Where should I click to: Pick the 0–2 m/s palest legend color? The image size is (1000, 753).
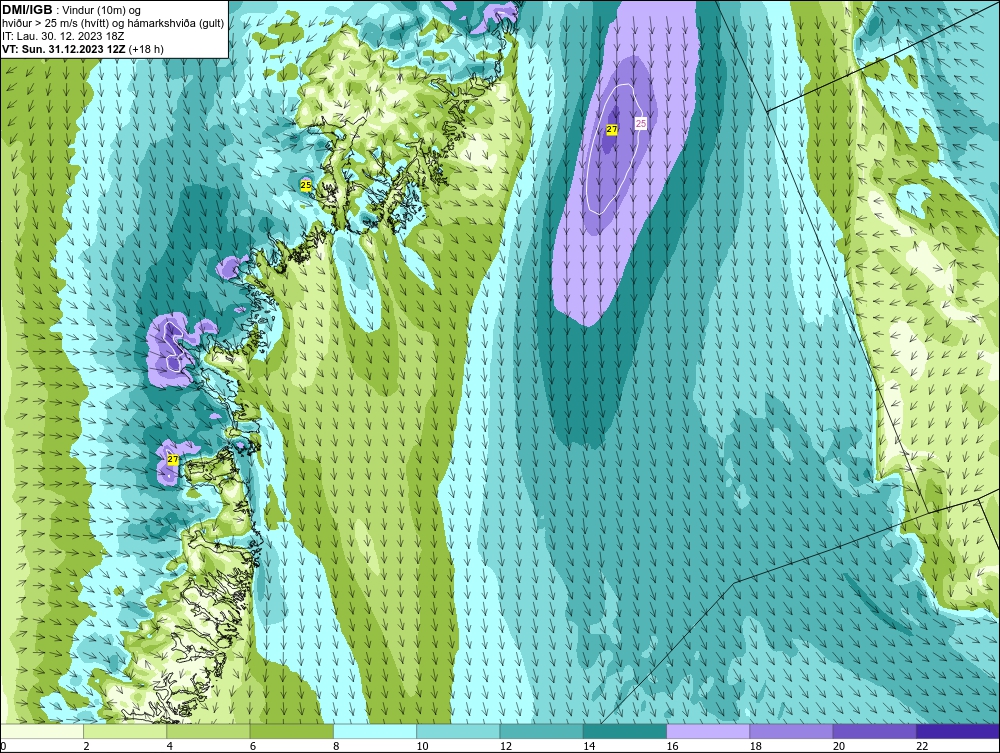pyautogui.click(x=42, y=731)
